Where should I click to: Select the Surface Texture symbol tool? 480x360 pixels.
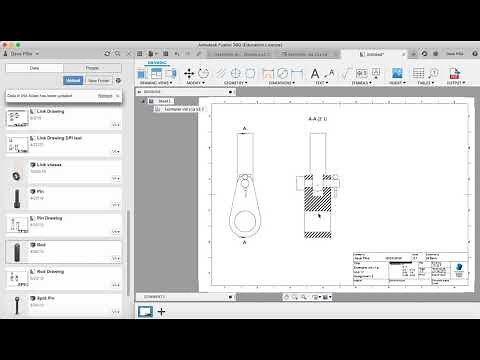point(347,73)
